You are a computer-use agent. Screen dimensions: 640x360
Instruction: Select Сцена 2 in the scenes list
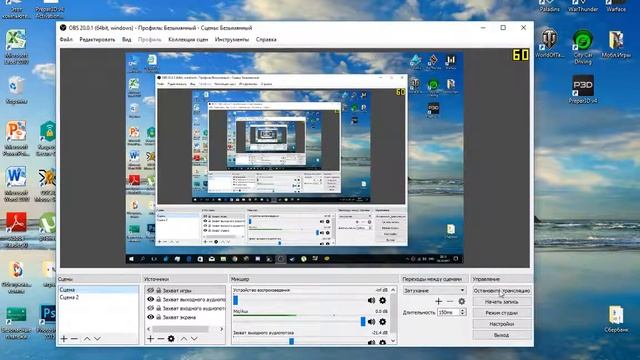98,298
